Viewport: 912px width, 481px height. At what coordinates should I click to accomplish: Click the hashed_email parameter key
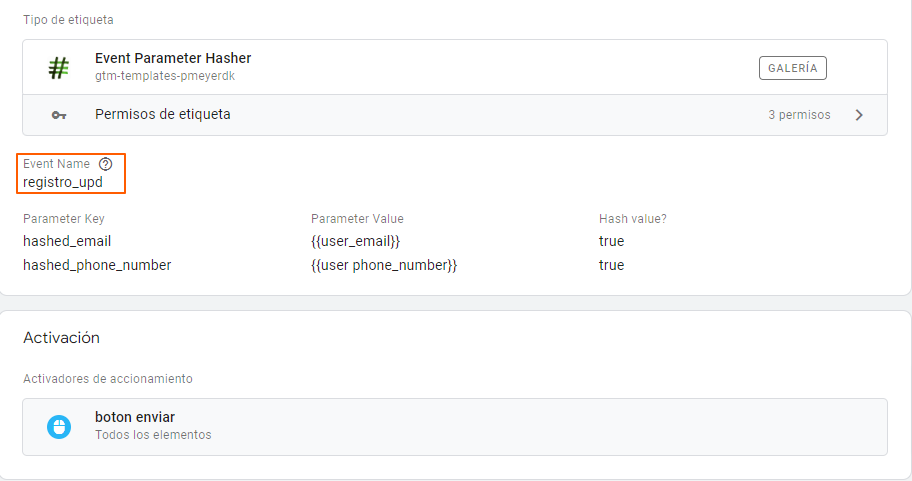(x=67, y=241)
